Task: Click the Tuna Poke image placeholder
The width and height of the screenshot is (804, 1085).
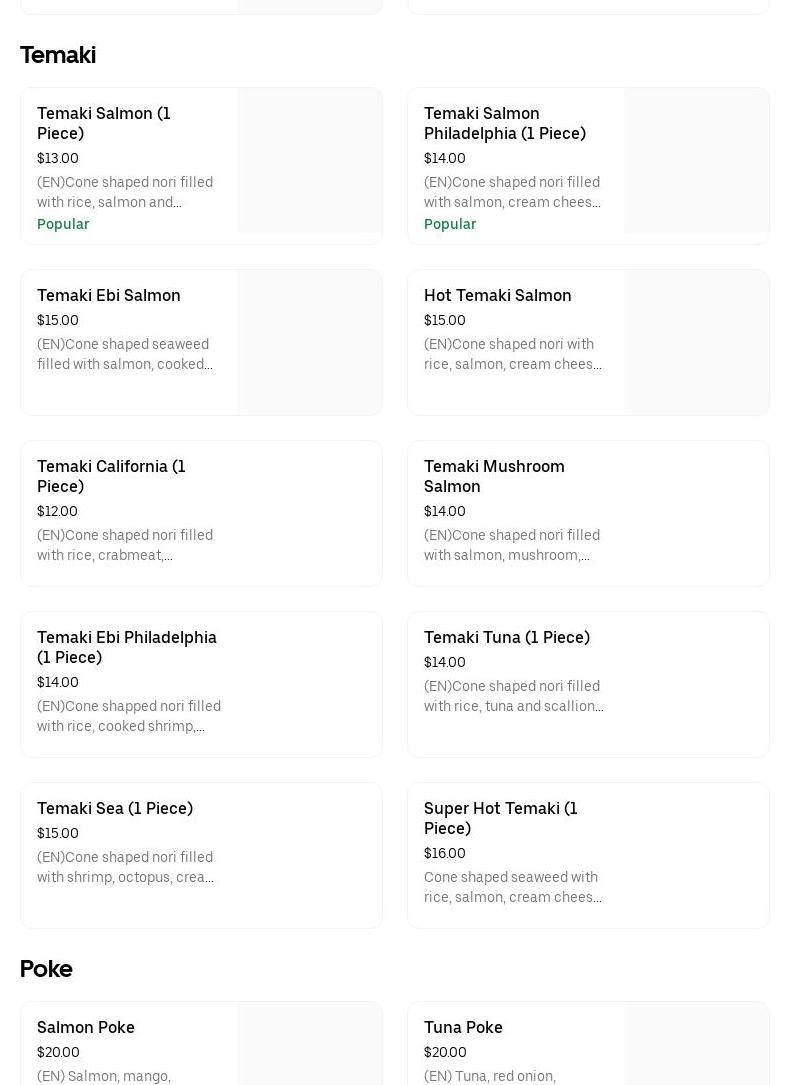Action: coord(696,1044)
